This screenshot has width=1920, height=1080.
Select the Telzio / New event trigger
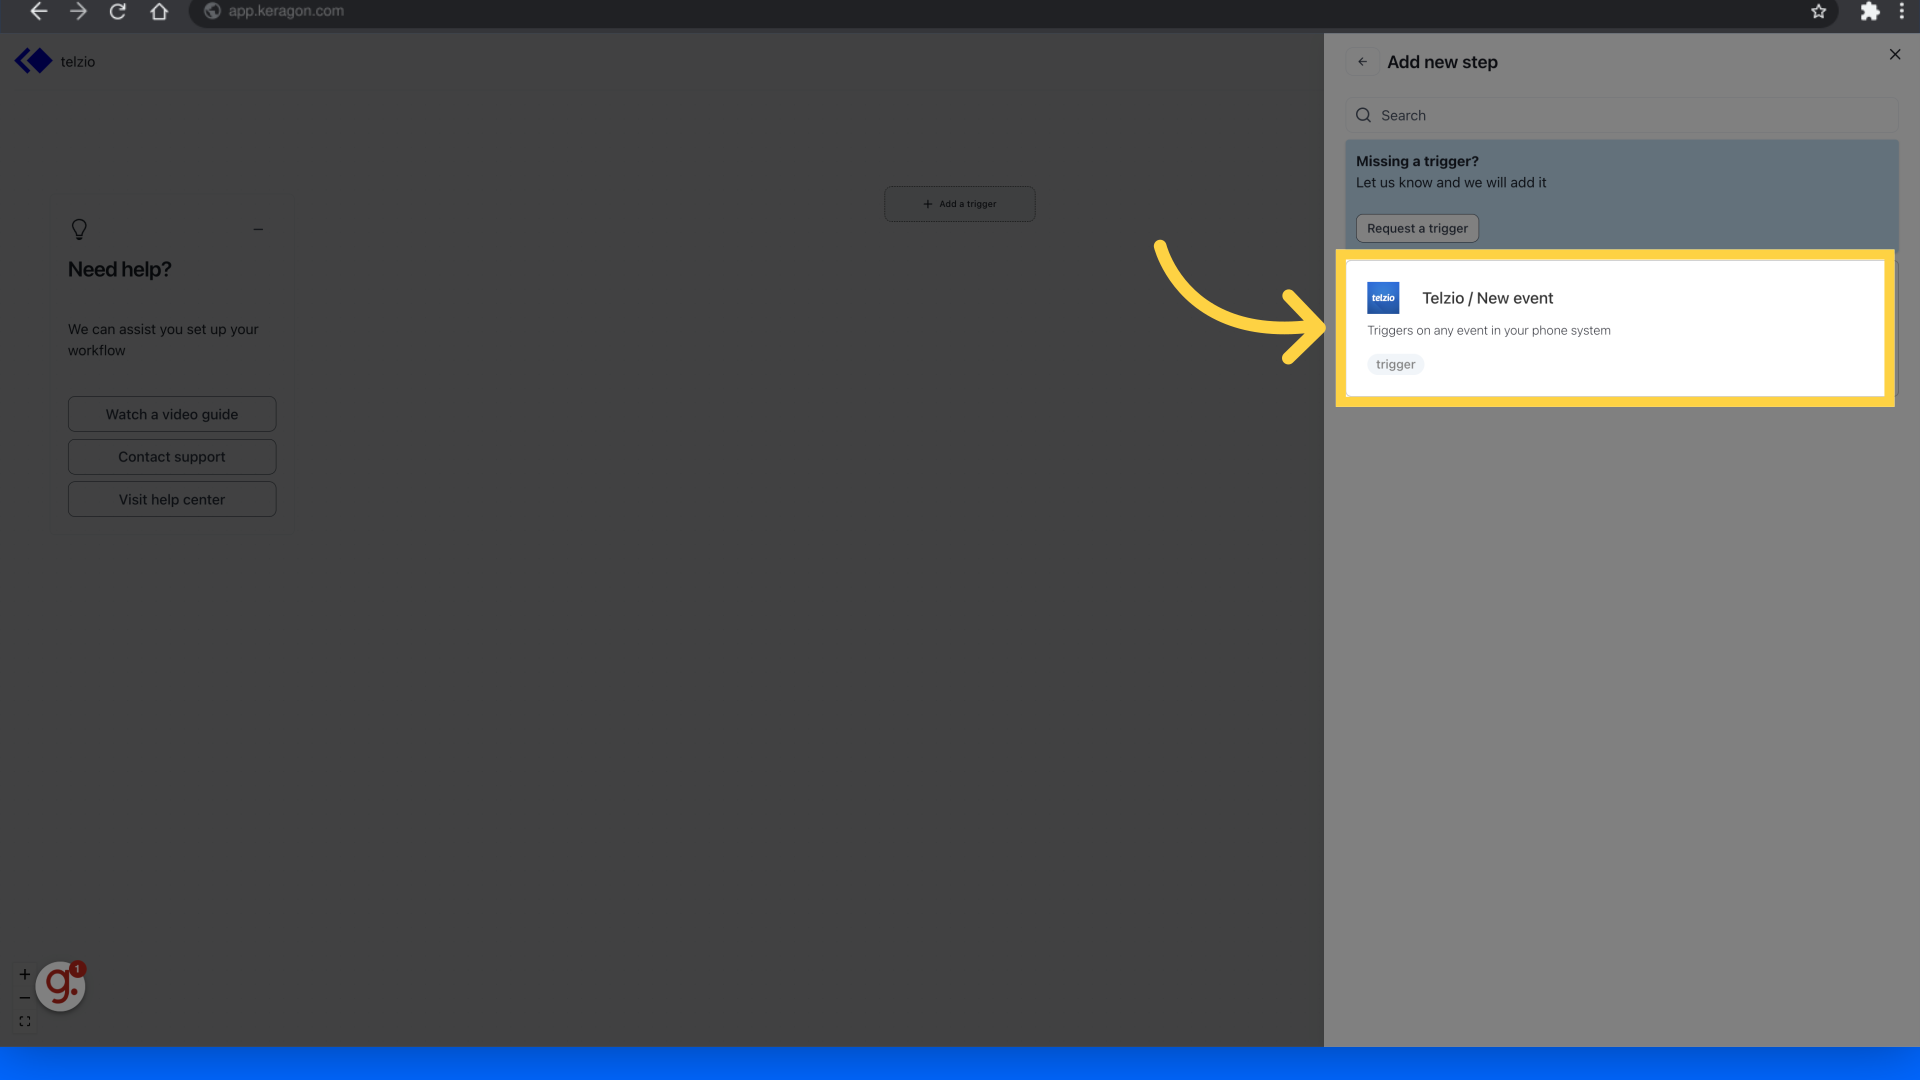pyautogui.click(x=1615, y=329)
